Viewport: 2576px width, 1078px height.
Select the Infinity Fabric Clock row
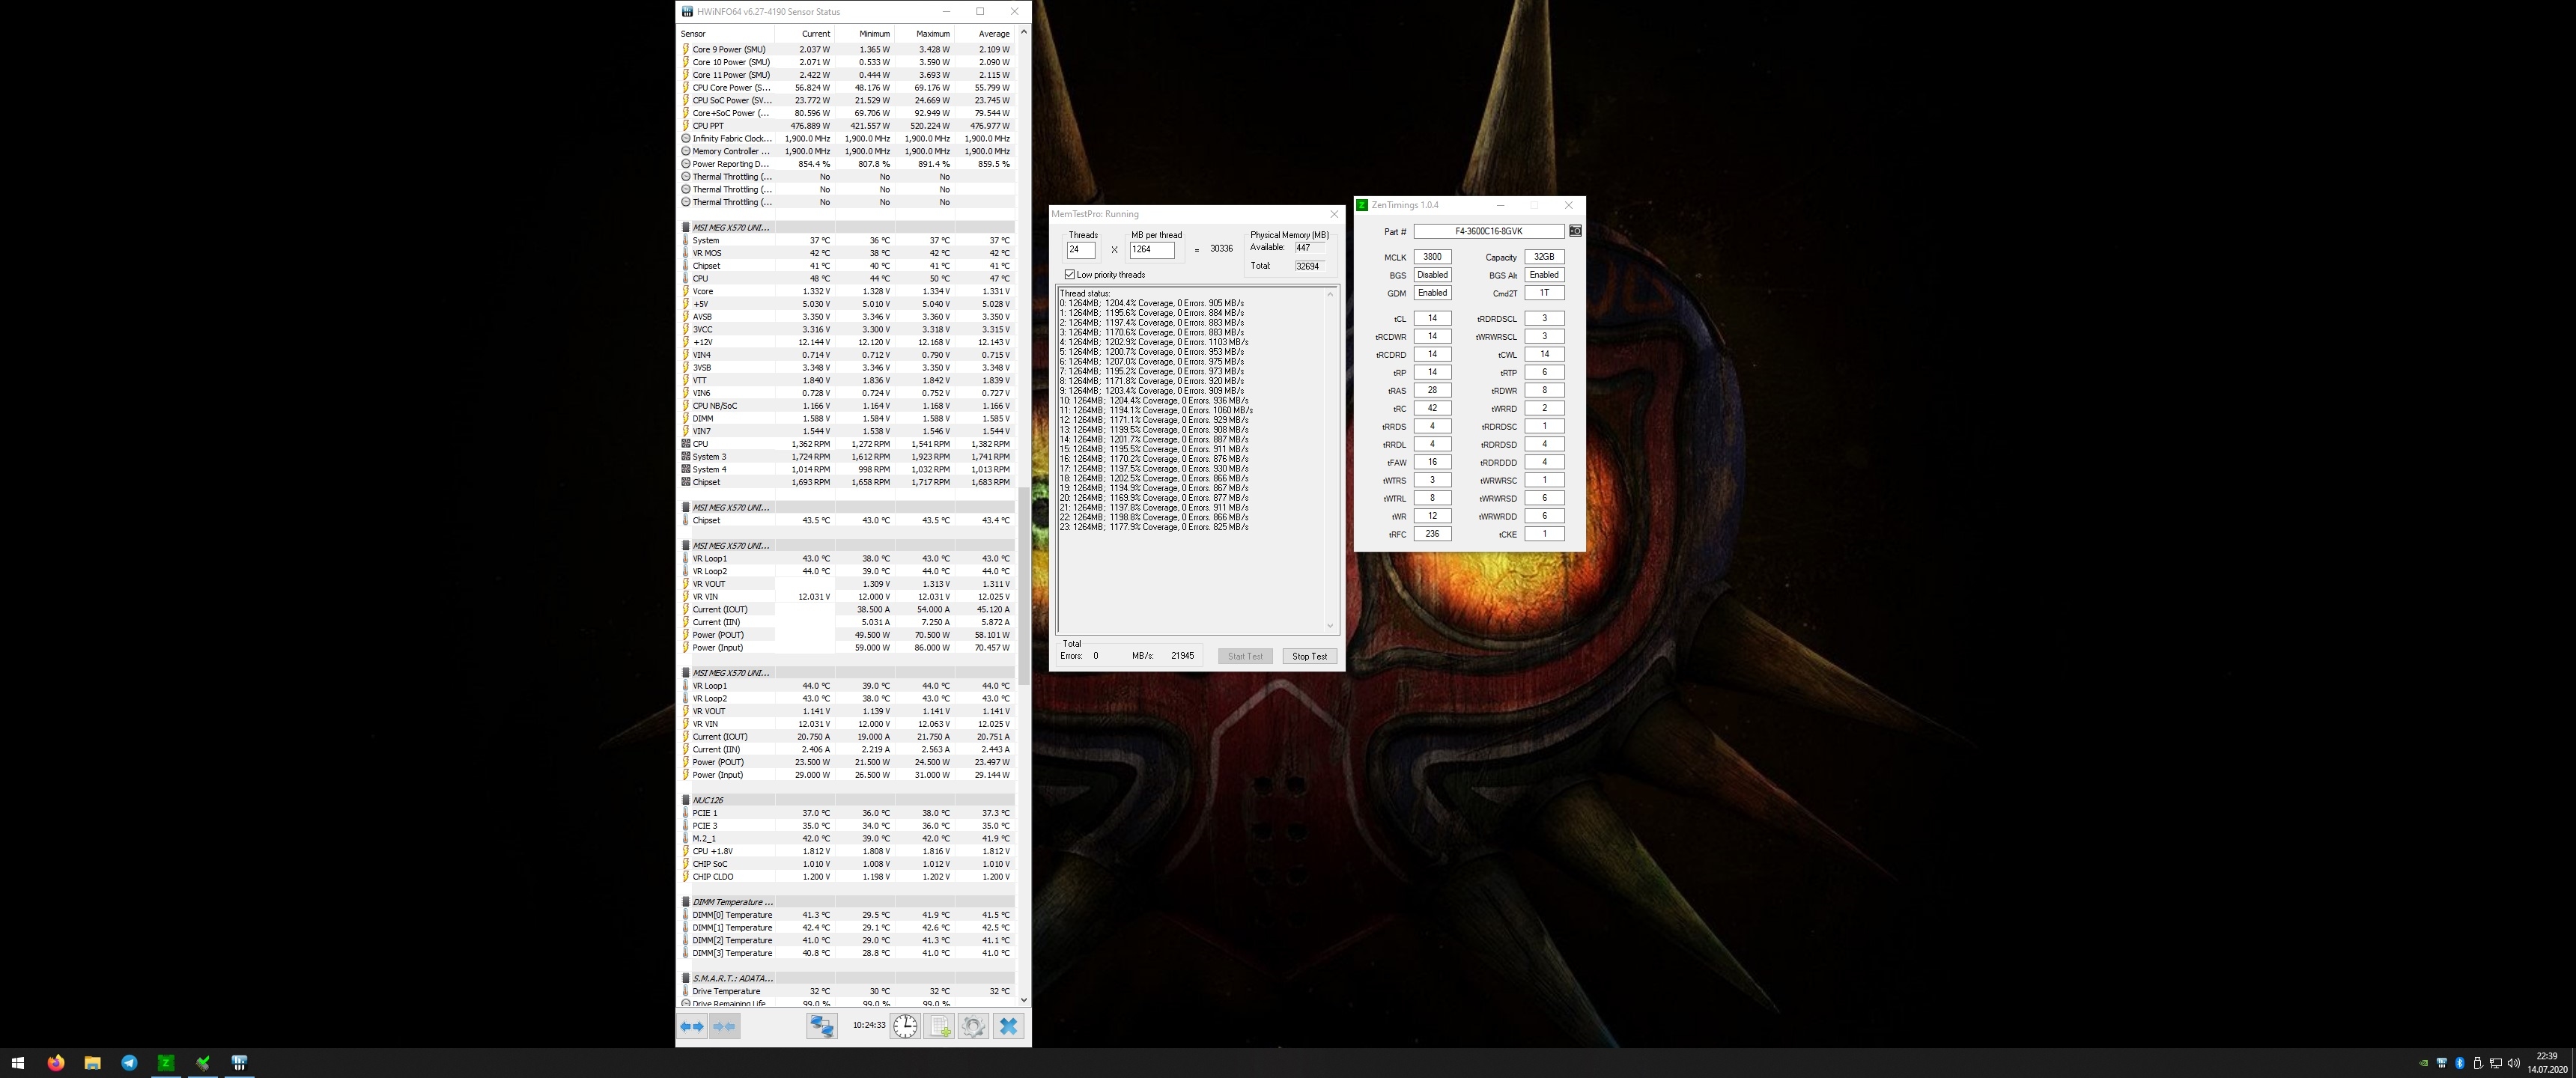pyautogui.click(x=848, y=139)
